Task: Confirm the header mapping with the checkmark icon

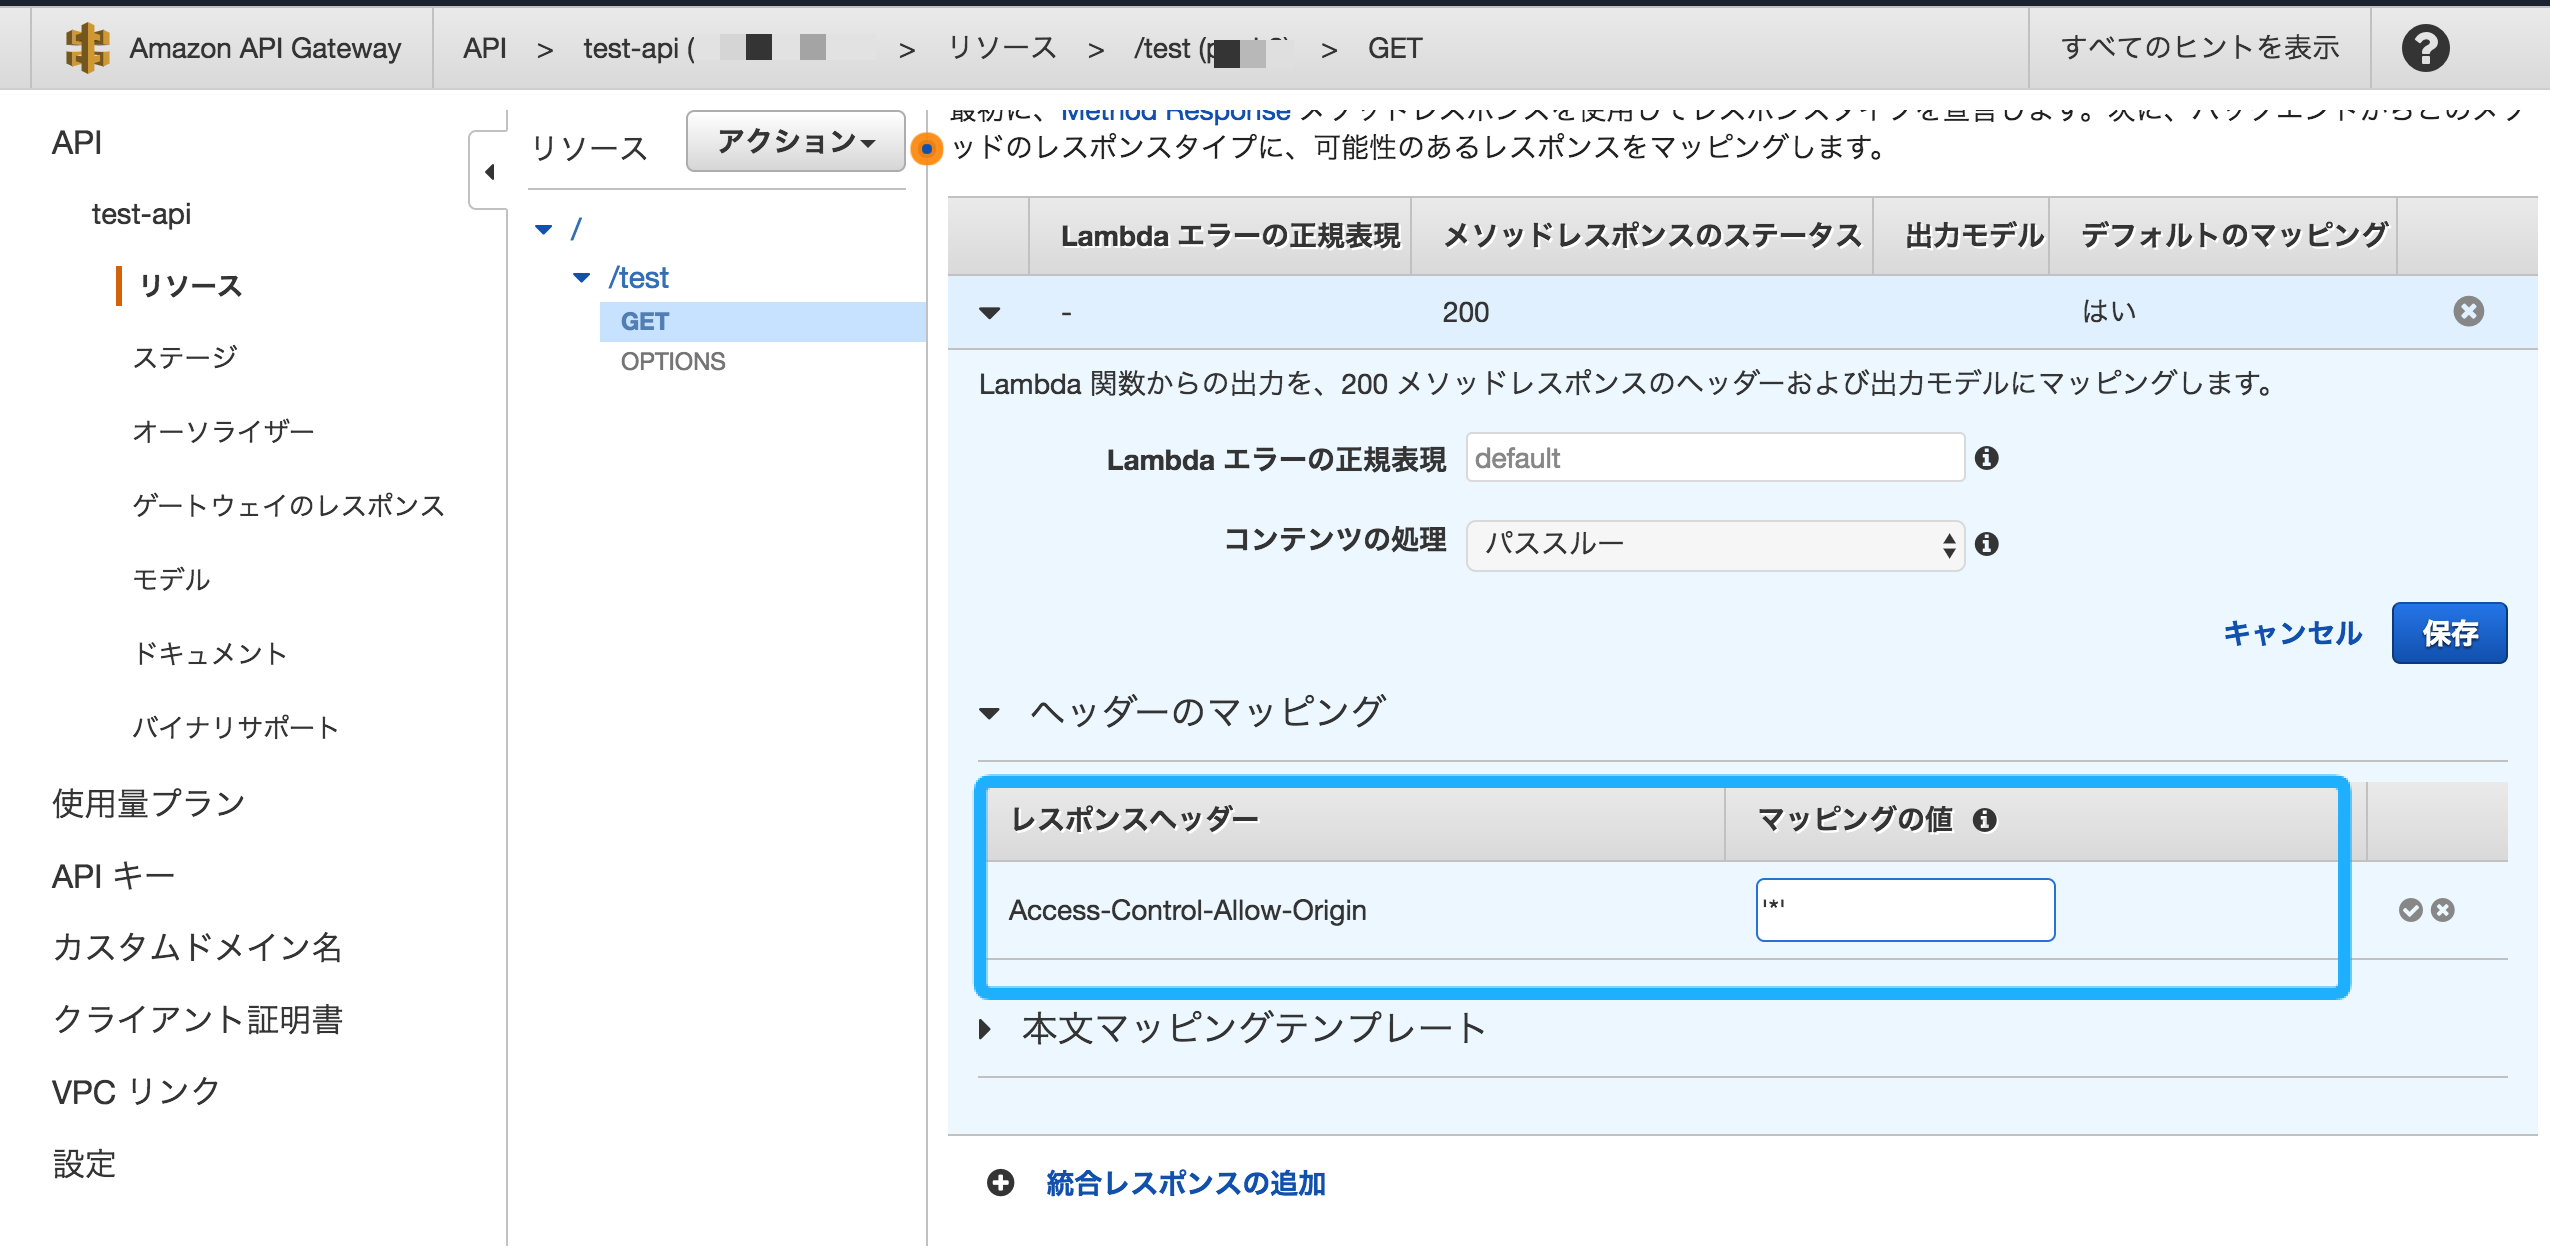Action: tap(2409, 910)
